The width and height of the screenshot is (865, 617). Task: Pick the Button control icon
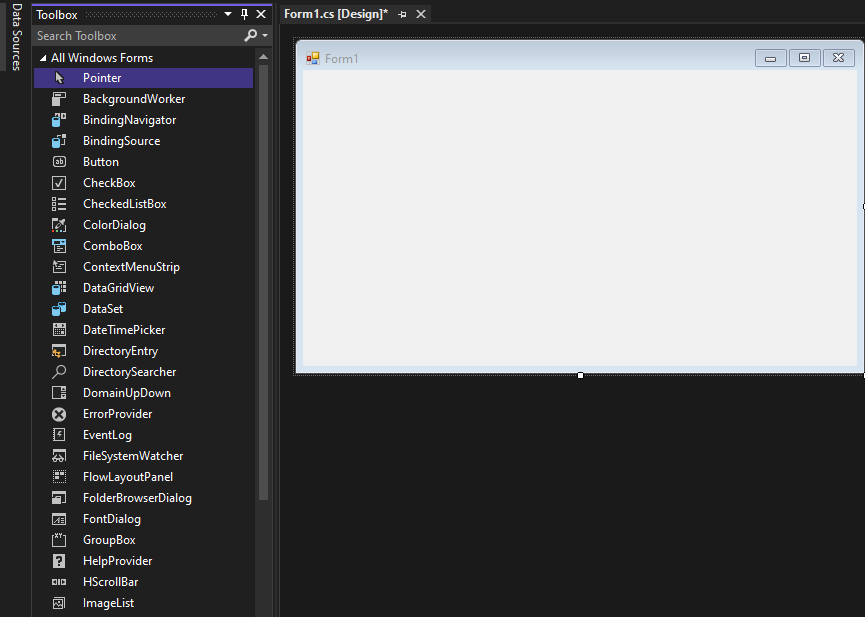[x=59, y=162]
